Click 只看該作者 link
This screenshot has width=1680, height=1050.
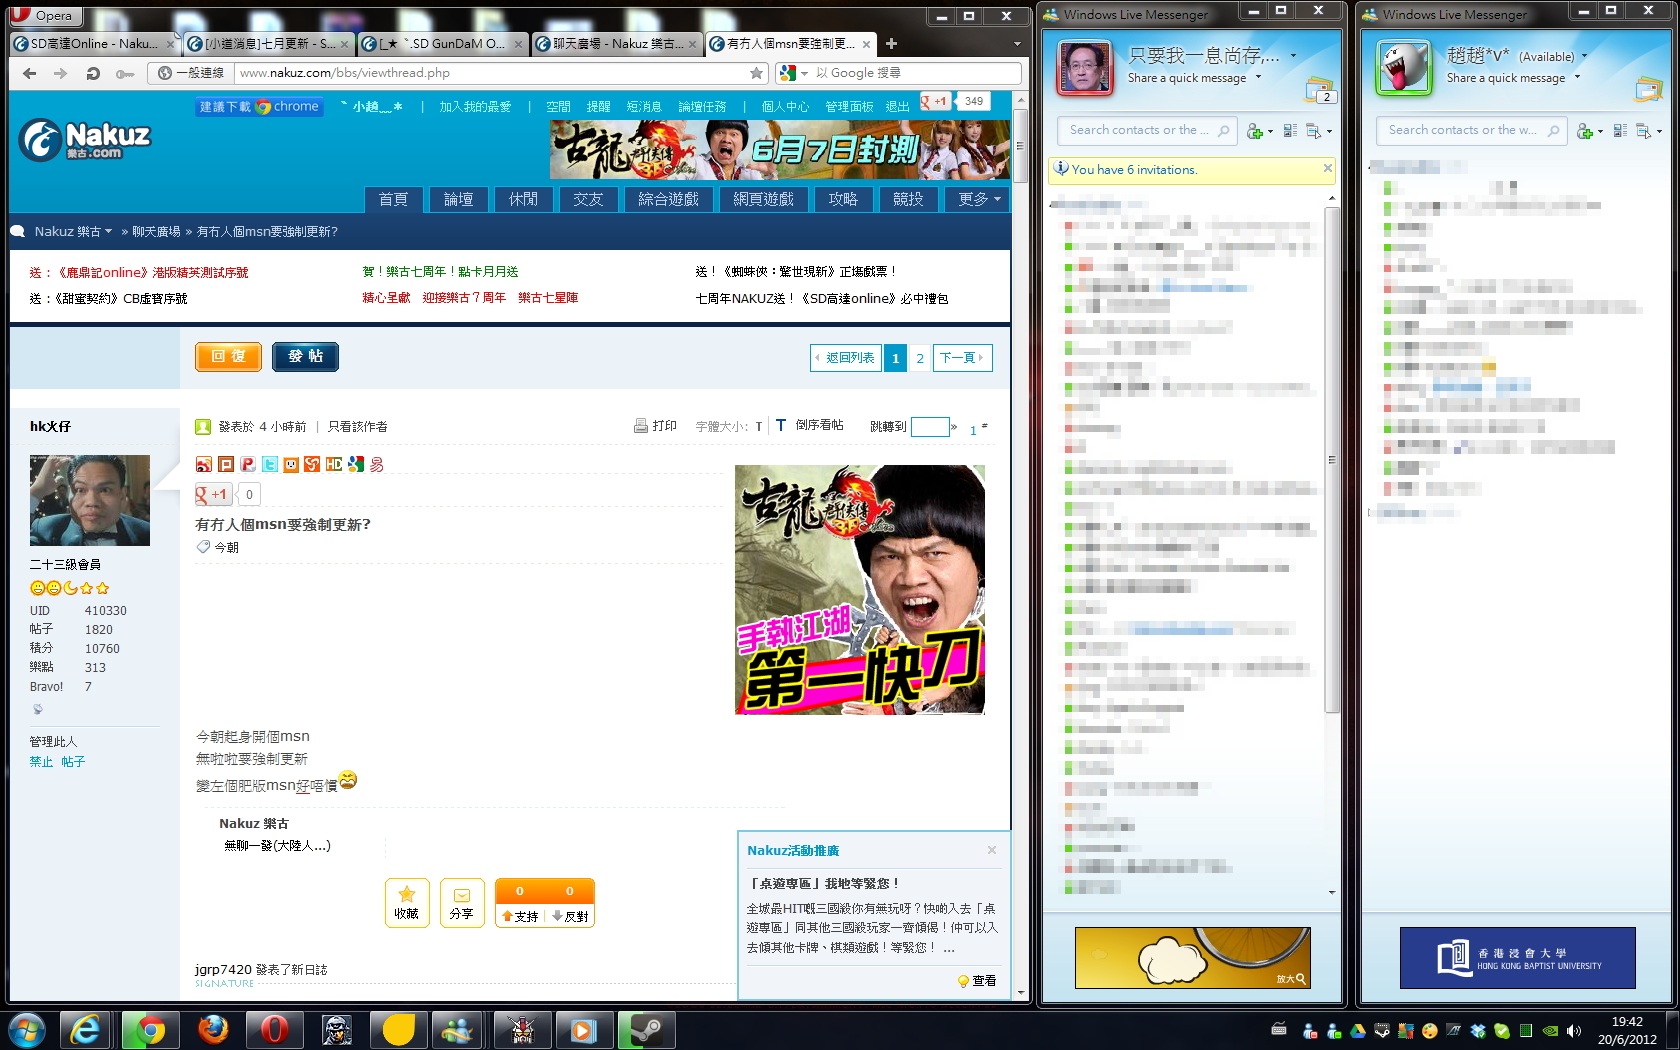point(358,427)
